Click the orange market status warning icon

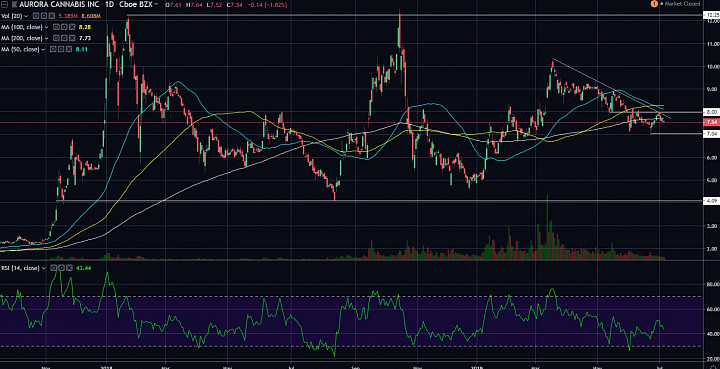pyautogui.click(x=654, y=4)
